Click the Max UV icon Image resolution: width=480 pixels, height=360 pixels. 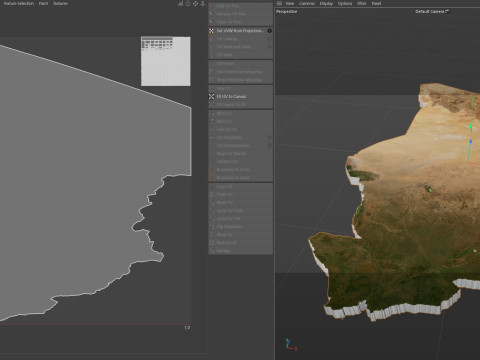tap(211, 88)
